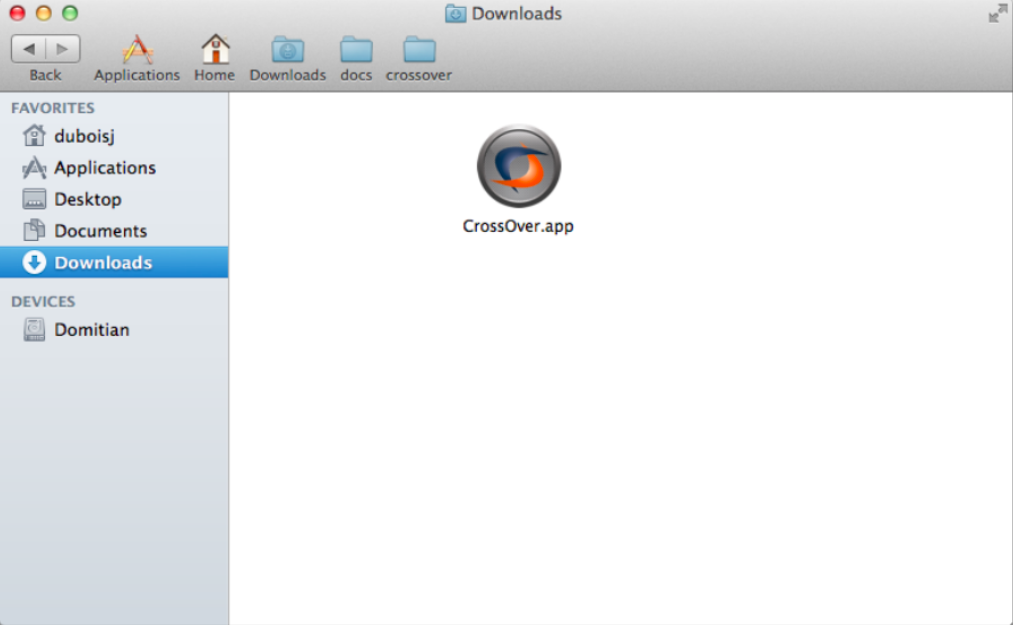Open the Downloads folder icon in toolbar

click(287, 50)
